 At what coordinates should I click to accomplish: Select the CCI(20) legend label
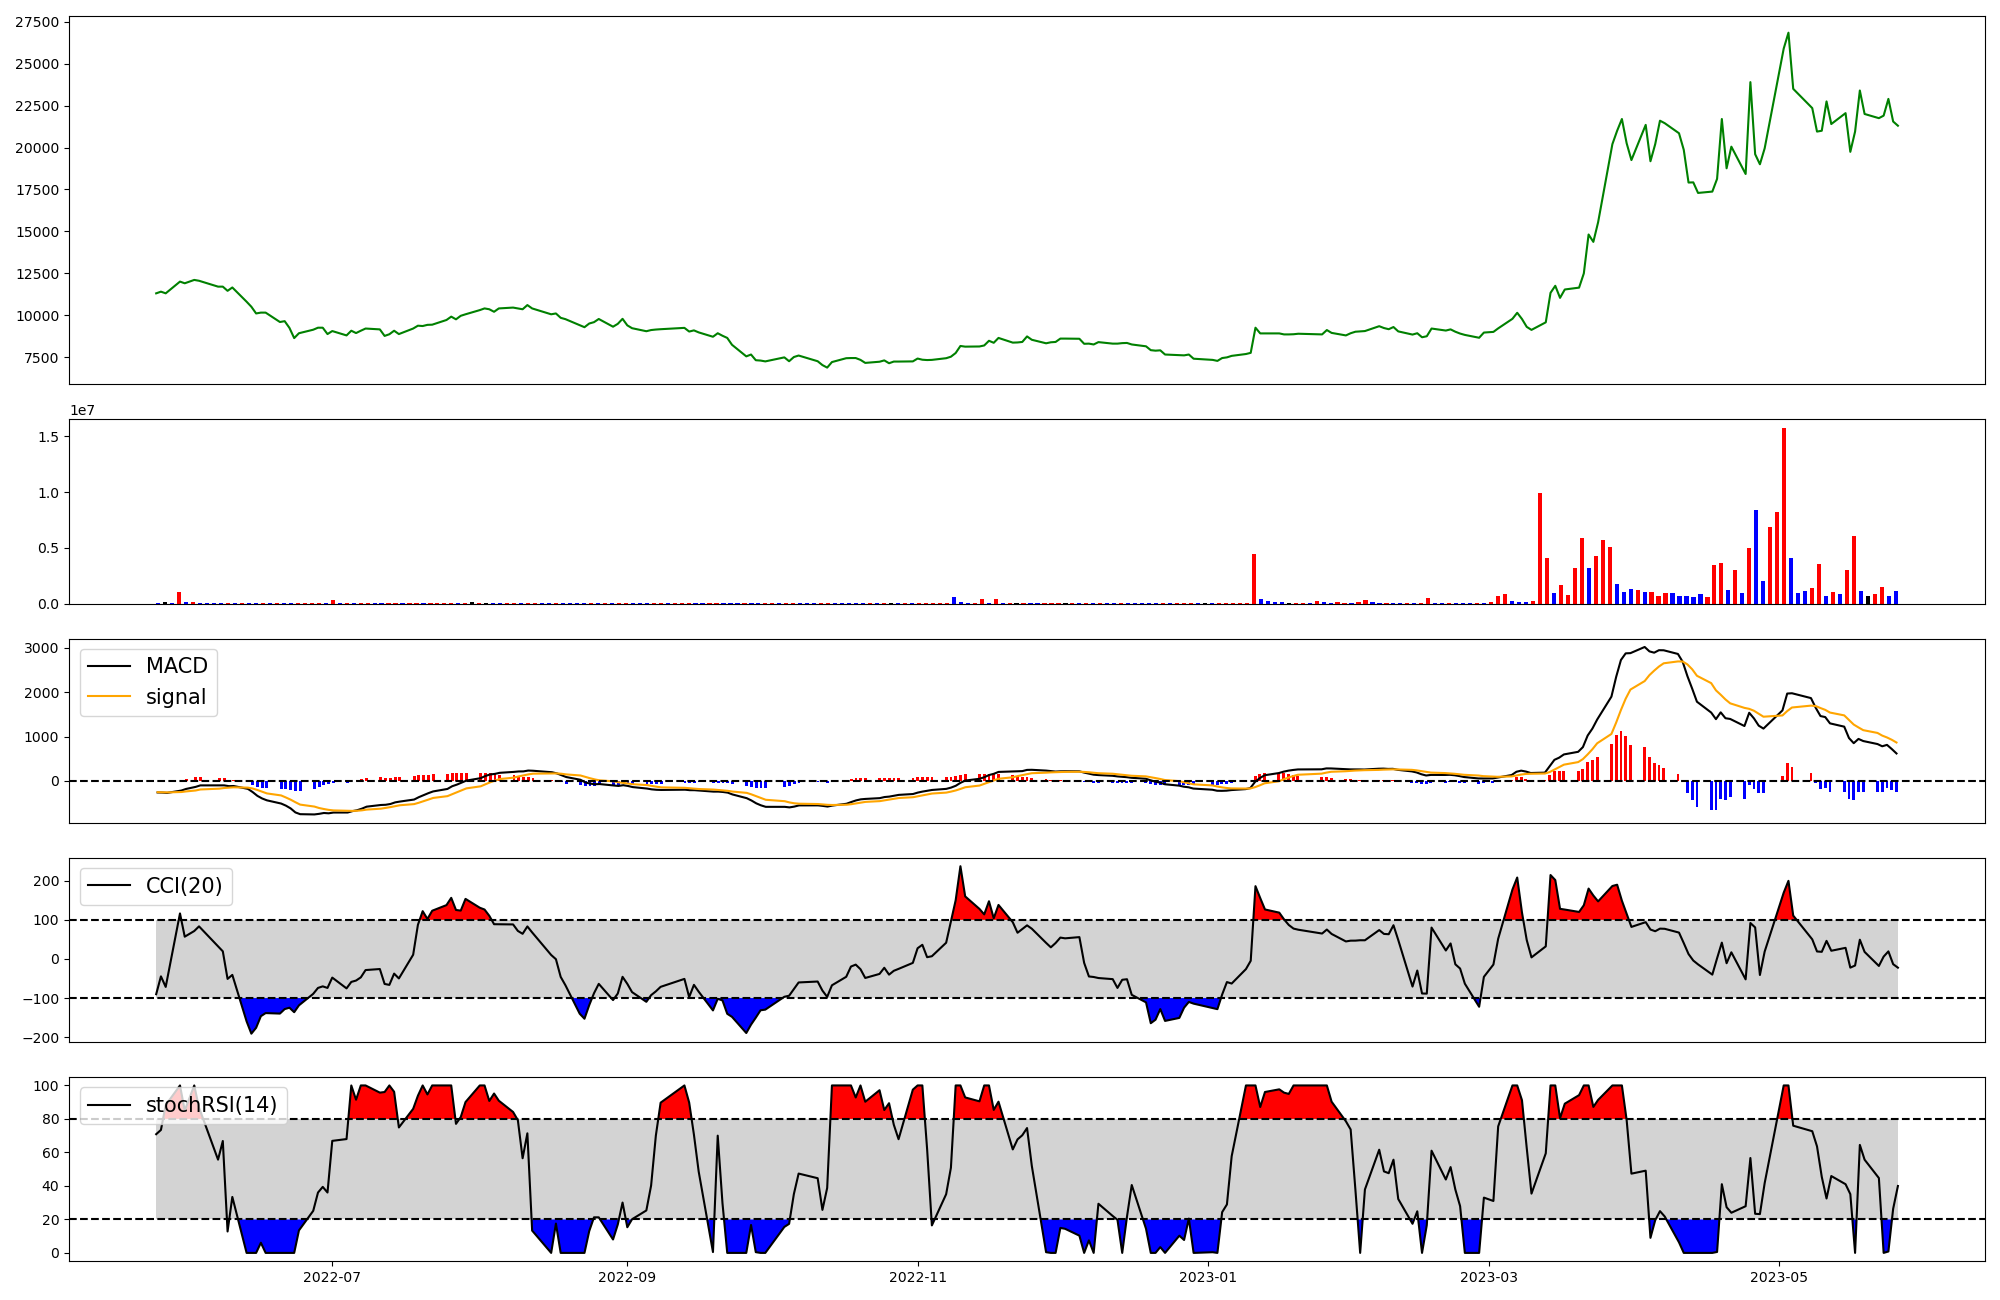point(184,886)
